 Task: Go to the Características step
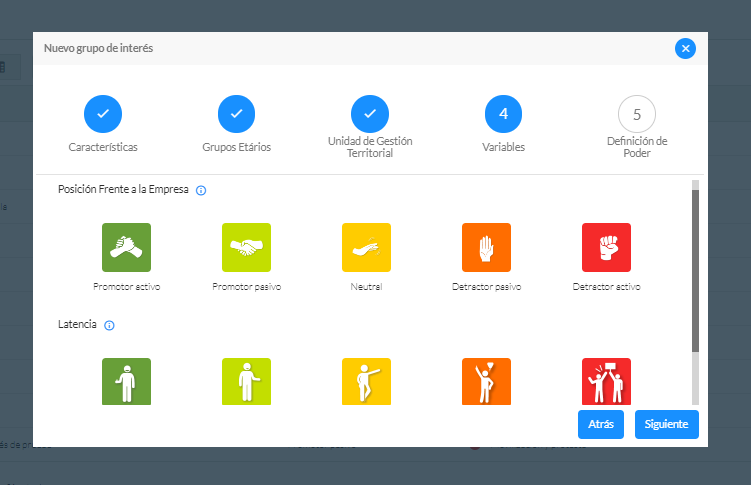coord(103,114)
